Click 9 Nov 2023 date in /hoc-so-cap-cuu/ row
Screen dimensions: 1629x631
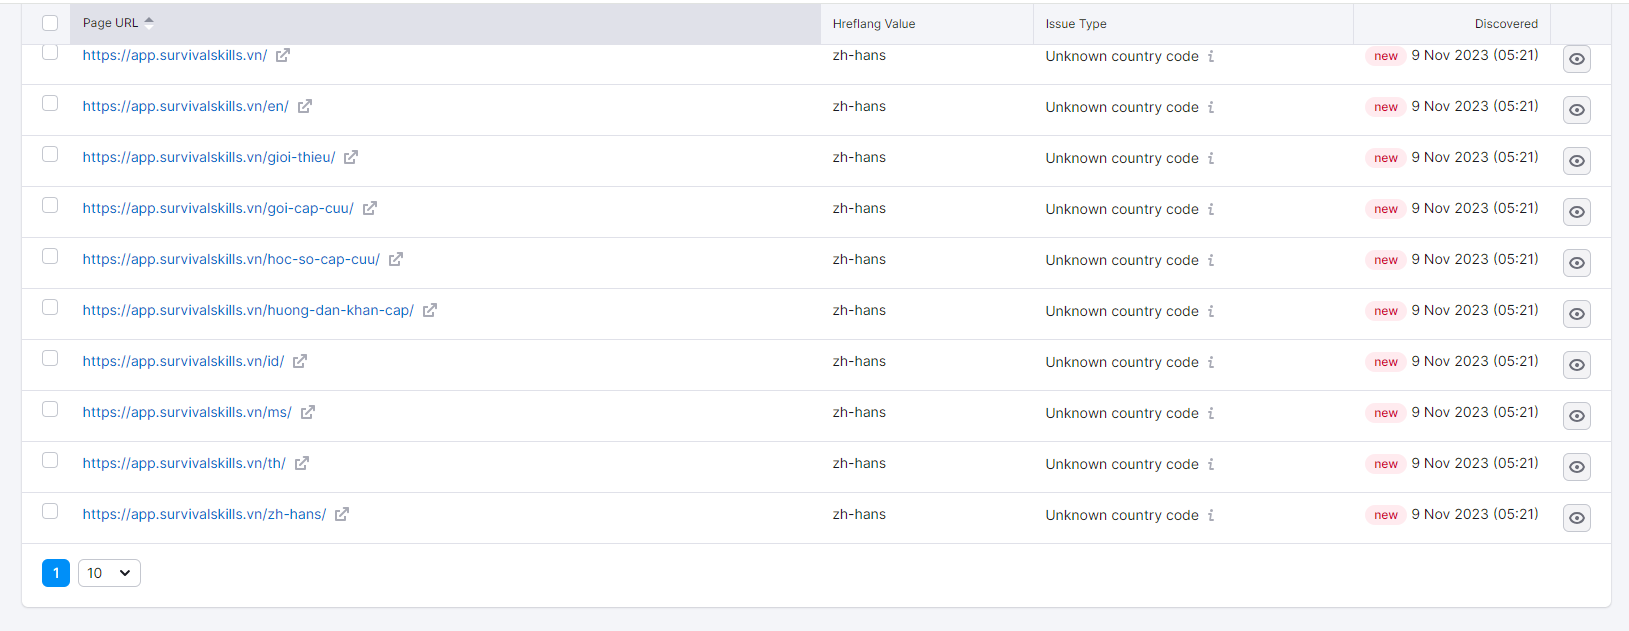[x=1475, y=259]
